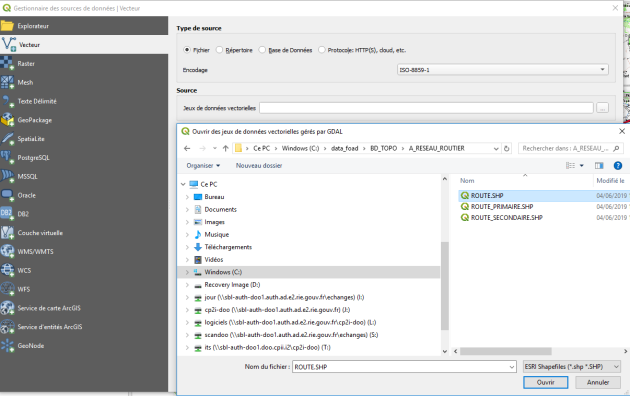The height and width of the screenshot is (396, 630).
Task: Open the ESRI Shapefiles filter dropdown
Action: 572,367
